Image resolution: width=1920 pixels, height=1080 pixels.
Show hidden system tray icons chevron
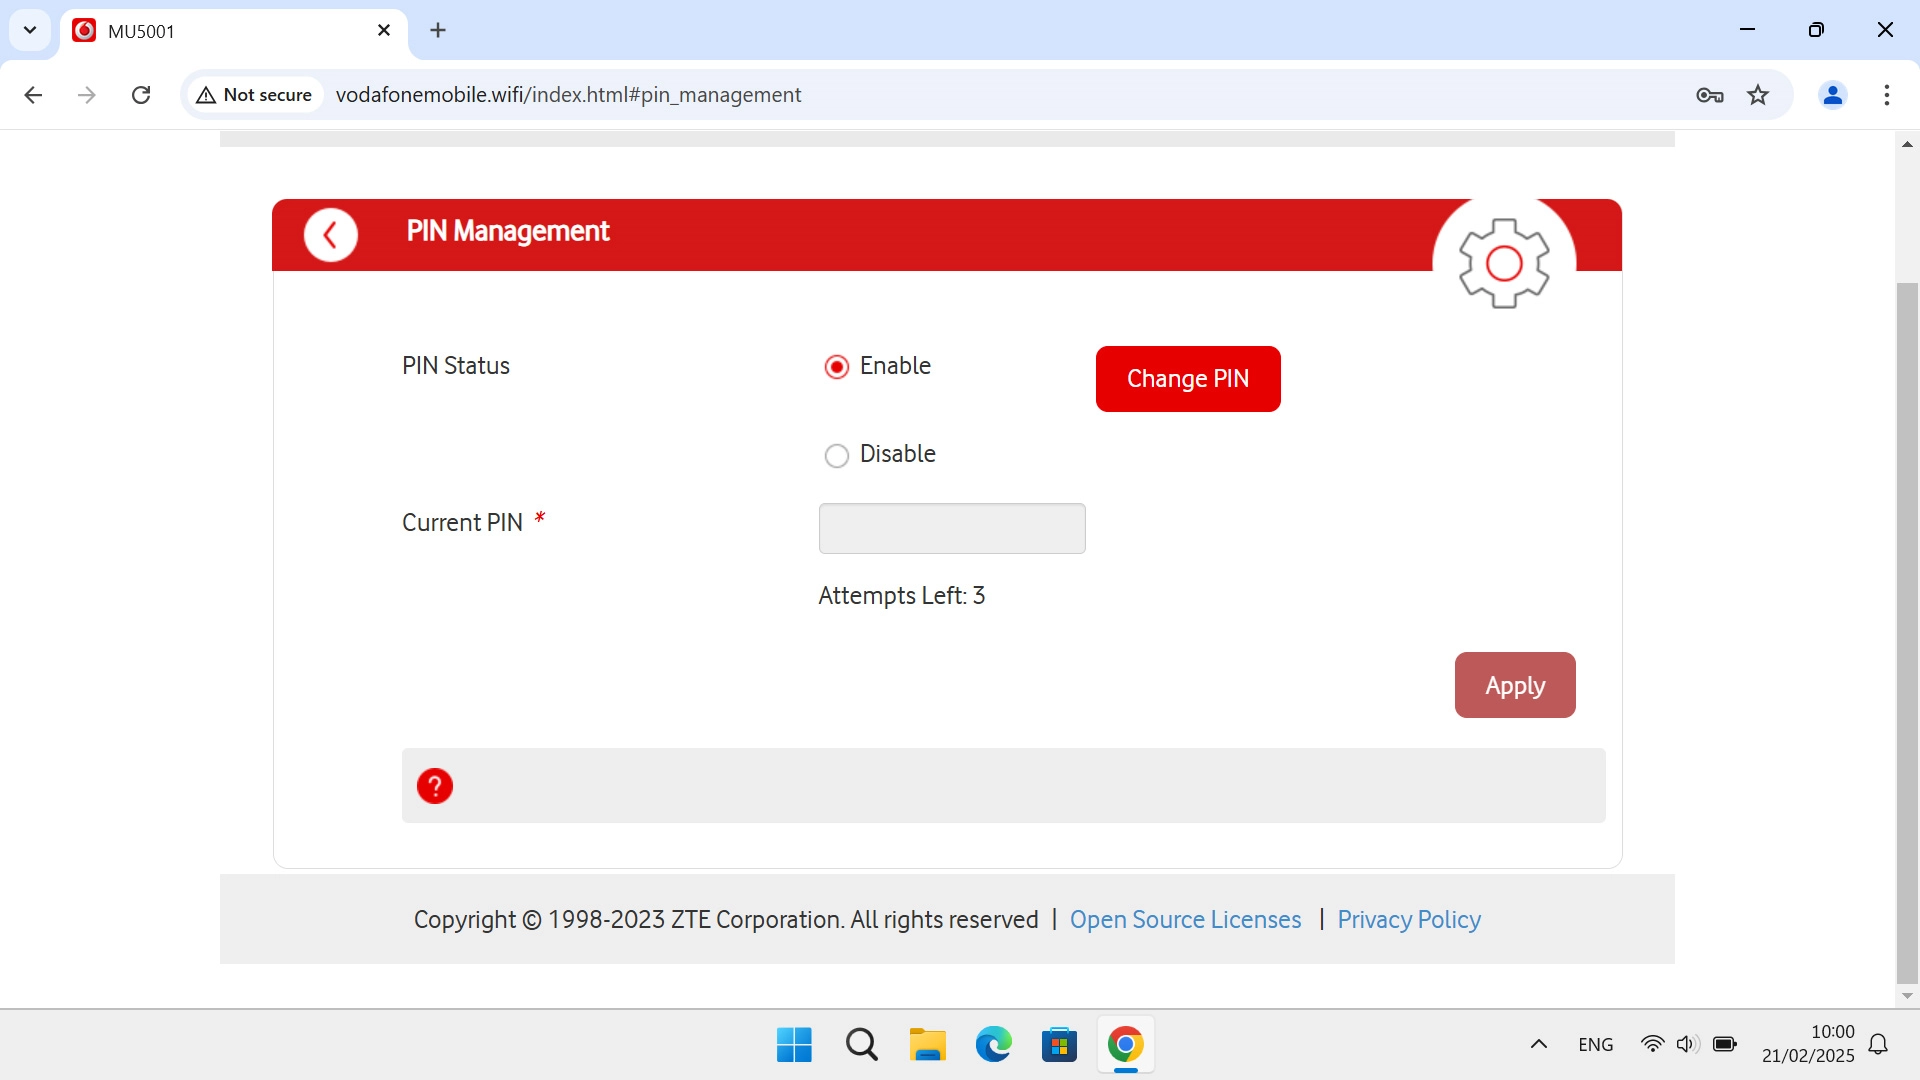point(1539,1045)
